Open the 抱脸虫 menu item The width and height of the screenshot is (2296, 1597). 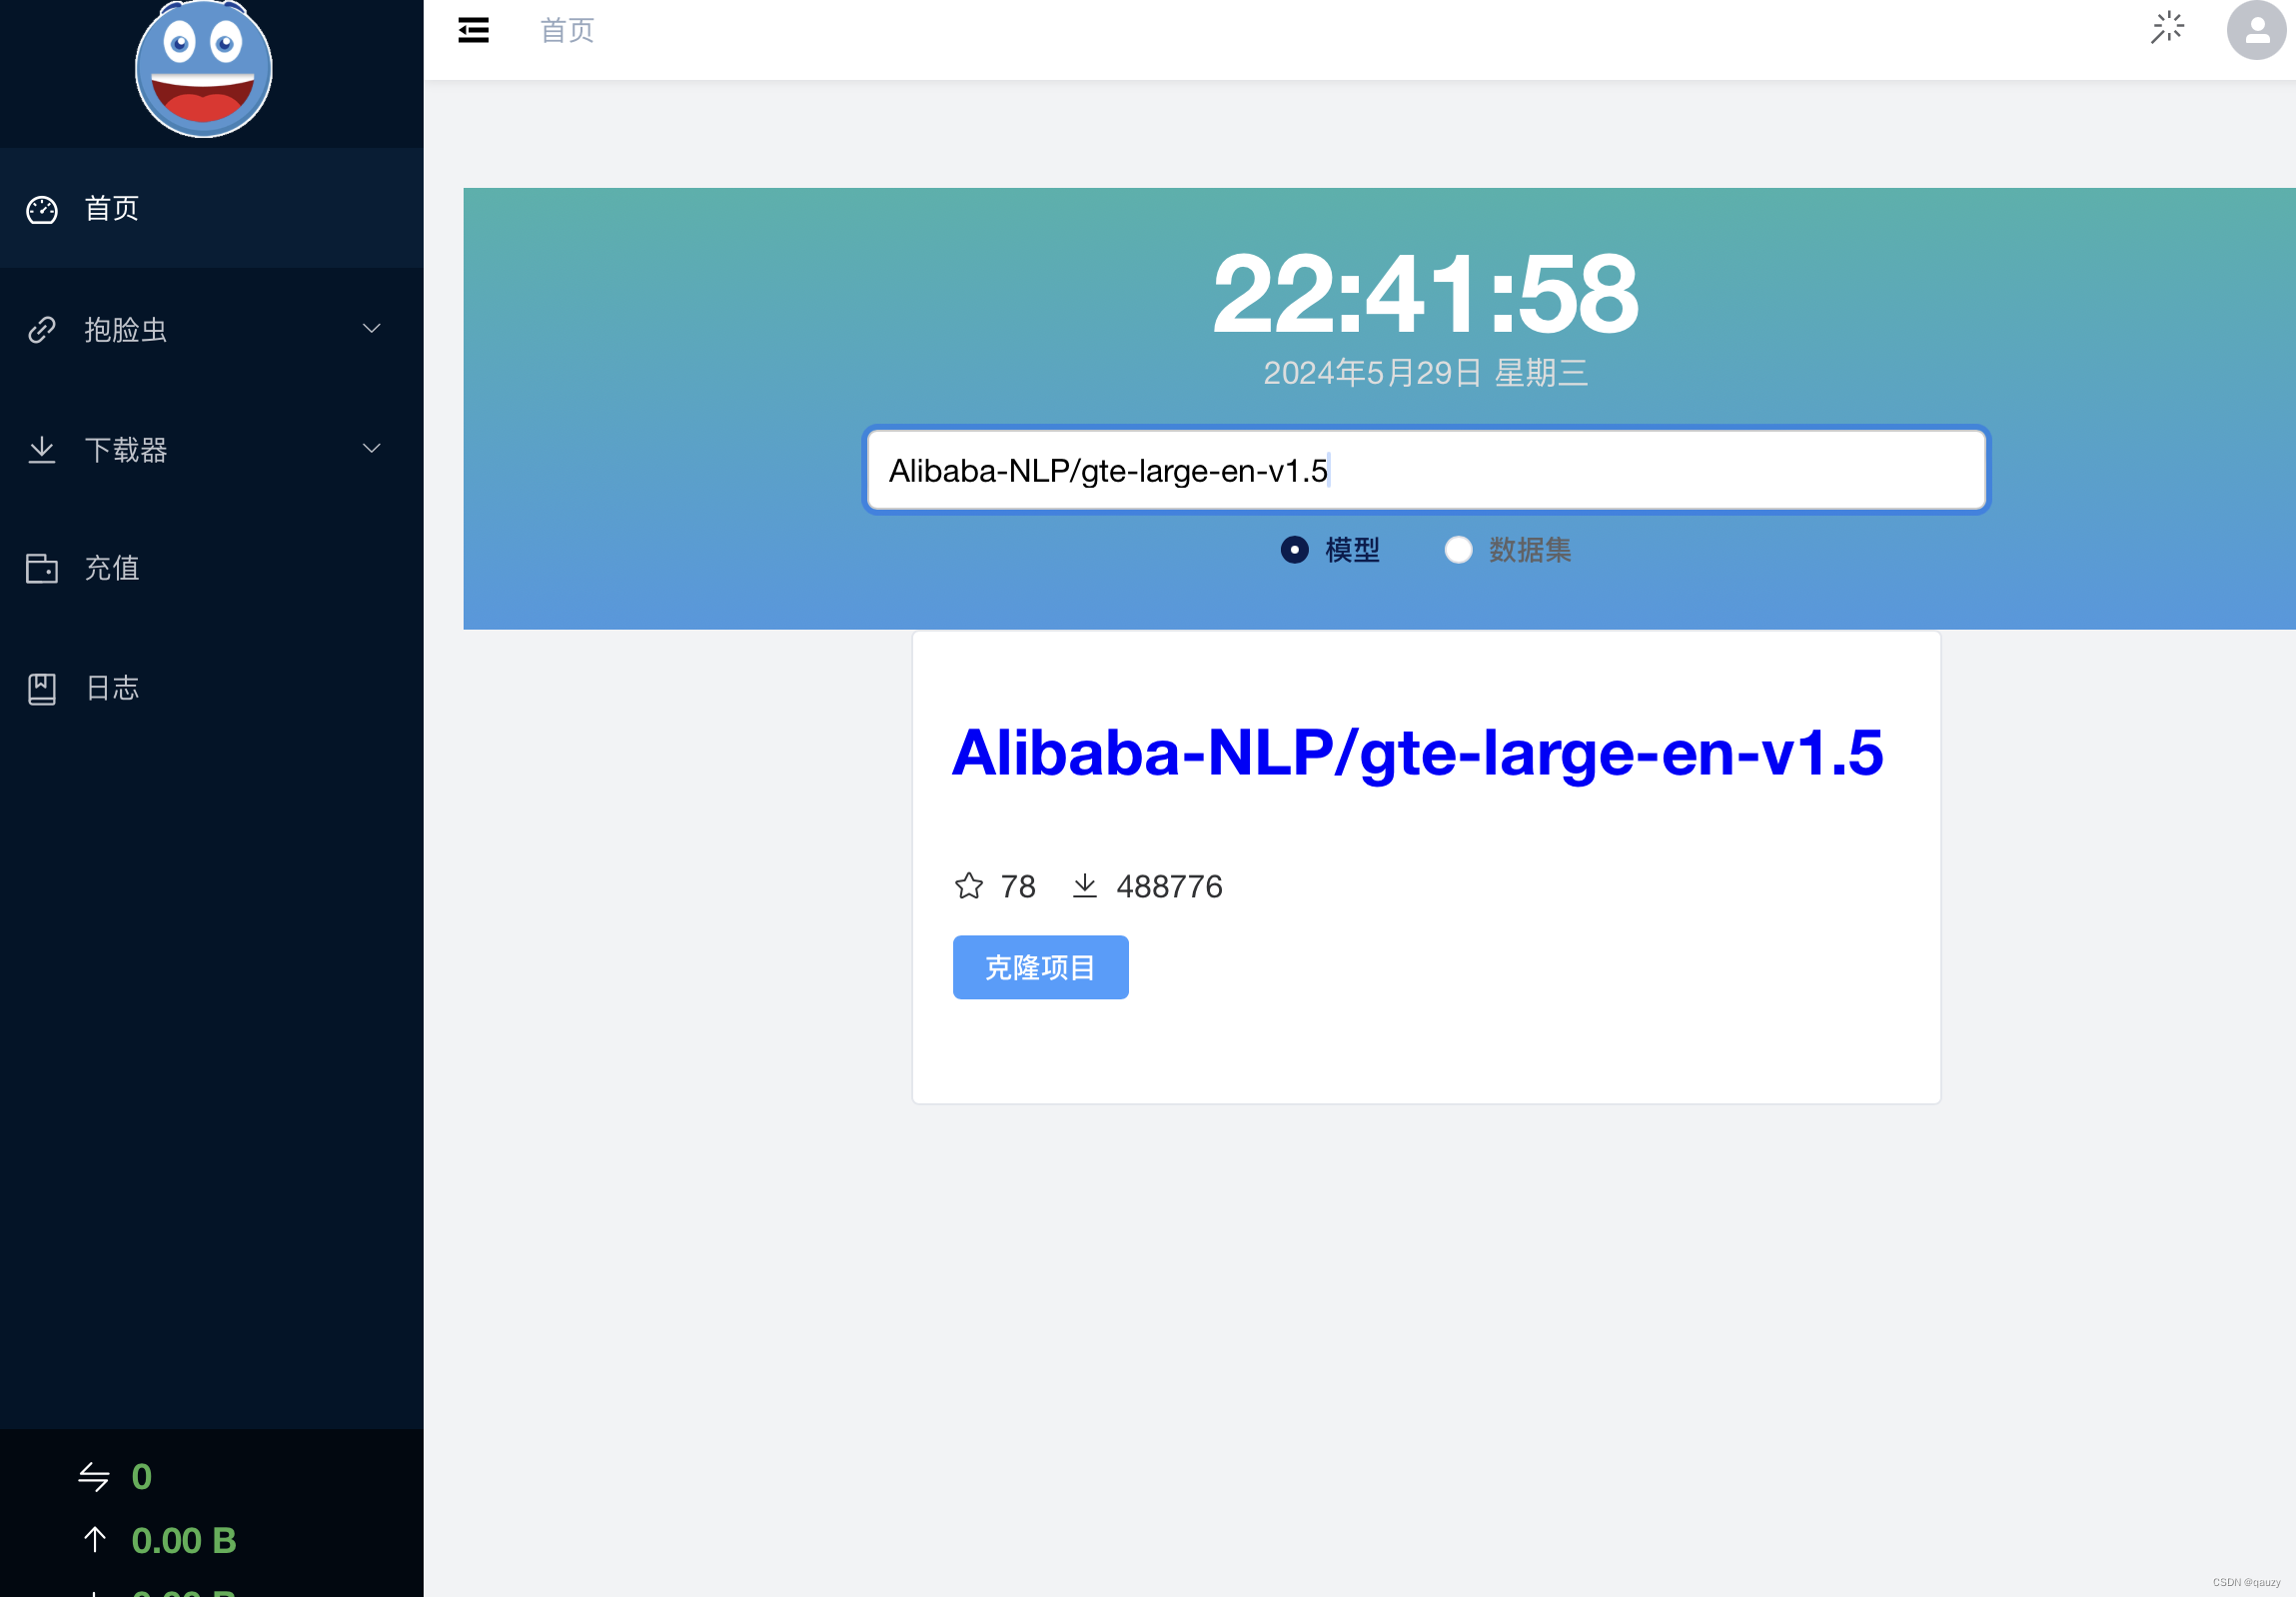point(126,329)
